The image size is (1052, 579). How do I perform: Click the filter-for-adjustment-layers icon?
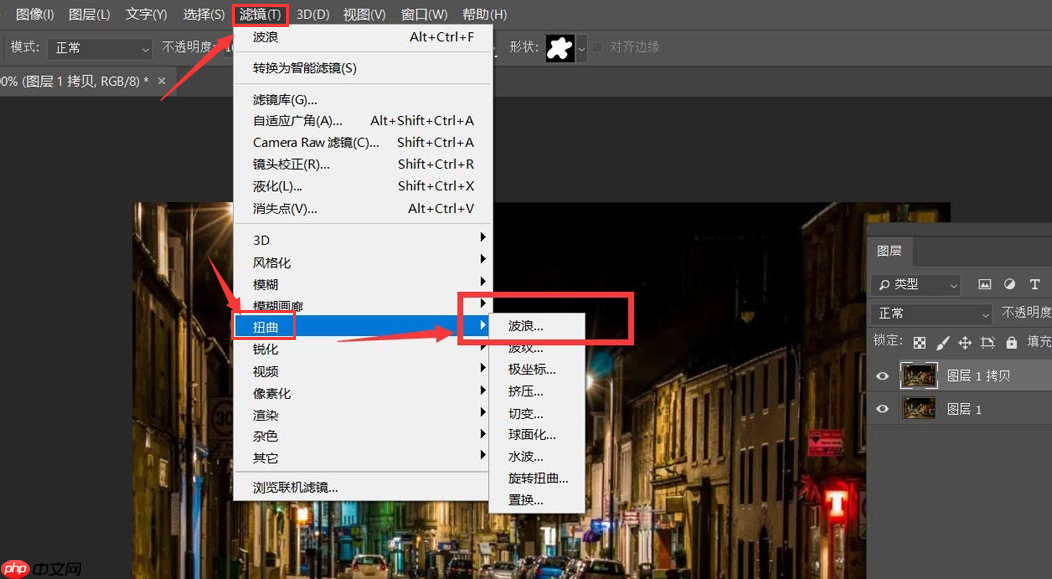tap(1010, 285)
